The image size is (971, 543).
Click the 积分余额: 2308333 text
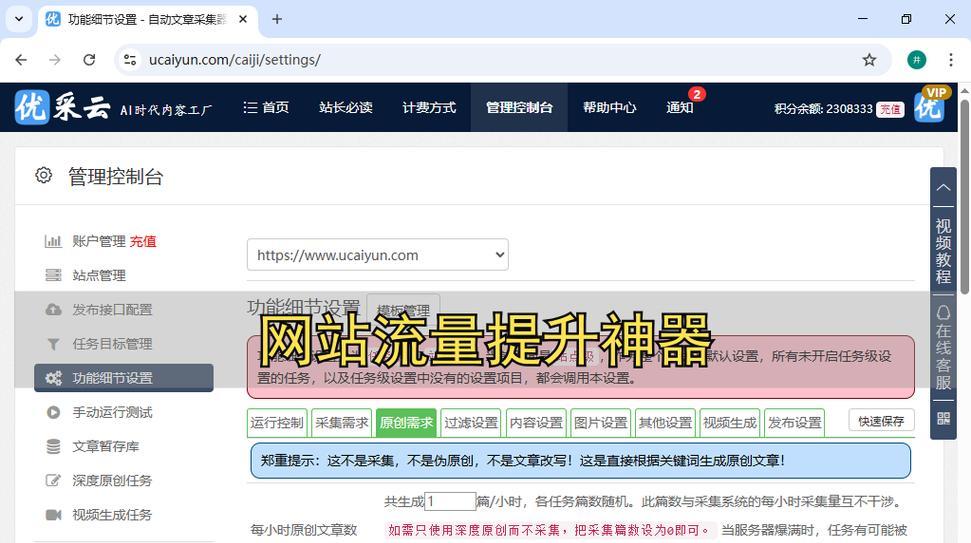[823, 109]
